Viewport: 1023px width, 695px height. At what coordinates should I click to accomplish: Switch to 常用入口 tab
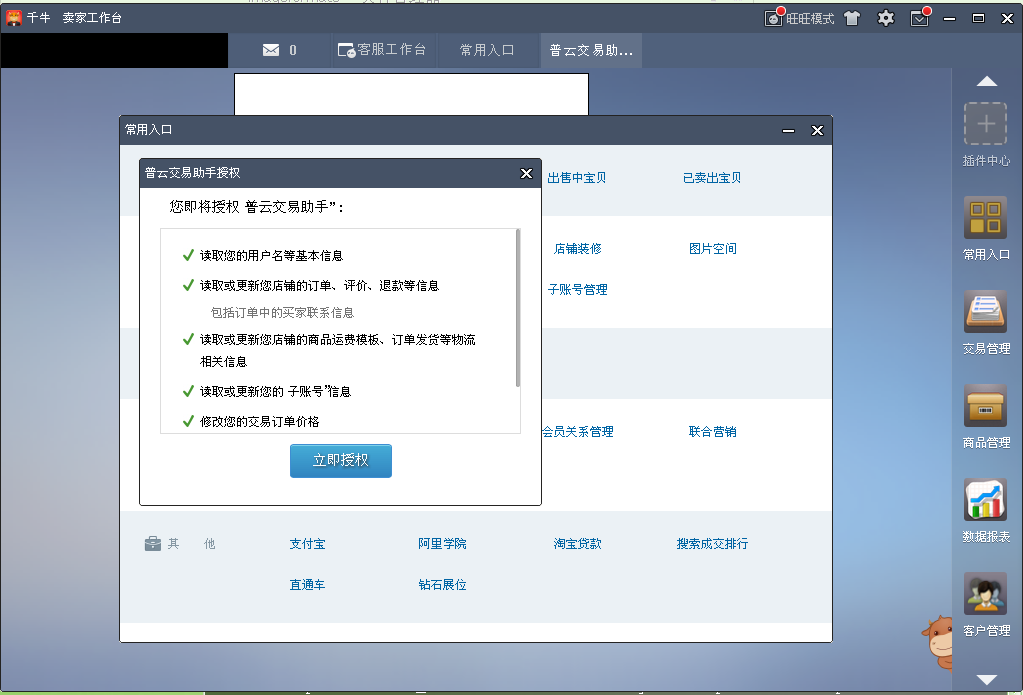pos(487,50)
